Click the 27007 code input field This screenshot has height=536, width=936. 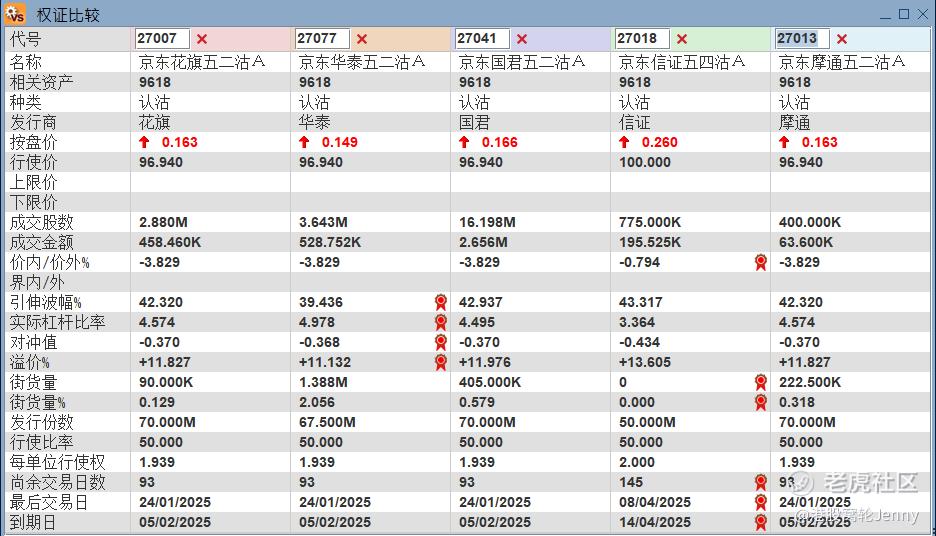pyautogui.click(x=162, y=39)
